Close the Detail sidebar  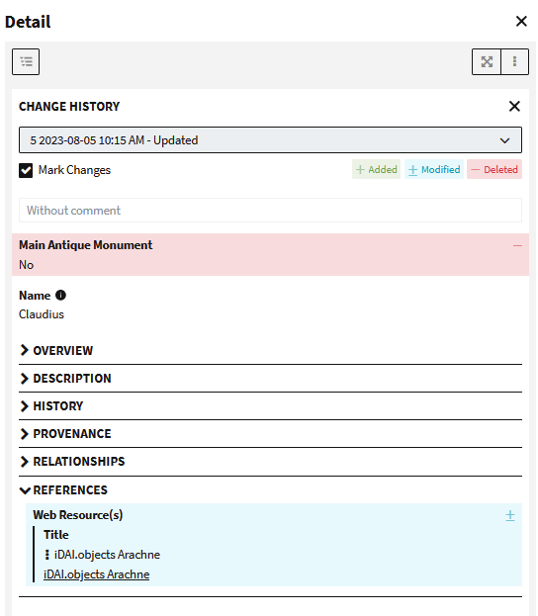click(x=521, y=21)
